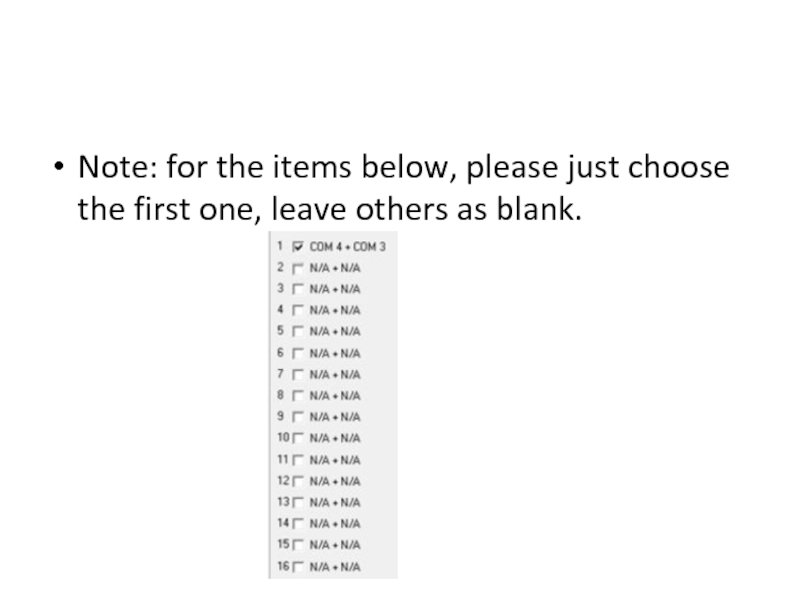Check the row 13 checkbox
The image size is (800, 600).
[297, 502]
